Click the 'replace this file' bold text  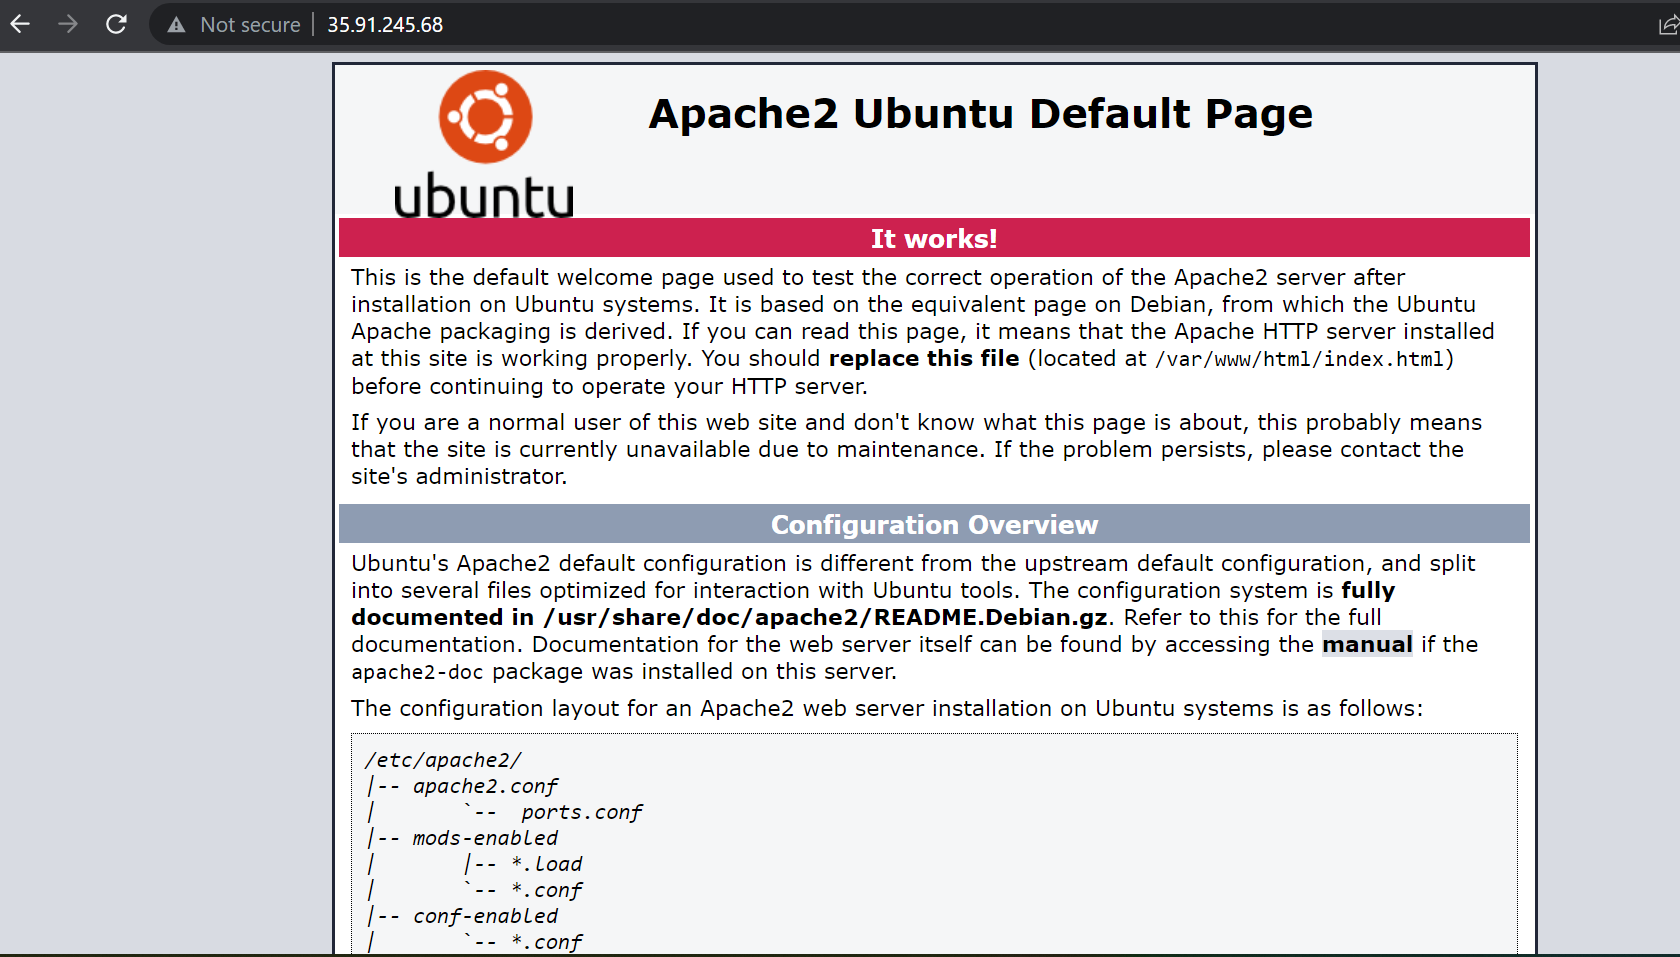pos(922,358)
